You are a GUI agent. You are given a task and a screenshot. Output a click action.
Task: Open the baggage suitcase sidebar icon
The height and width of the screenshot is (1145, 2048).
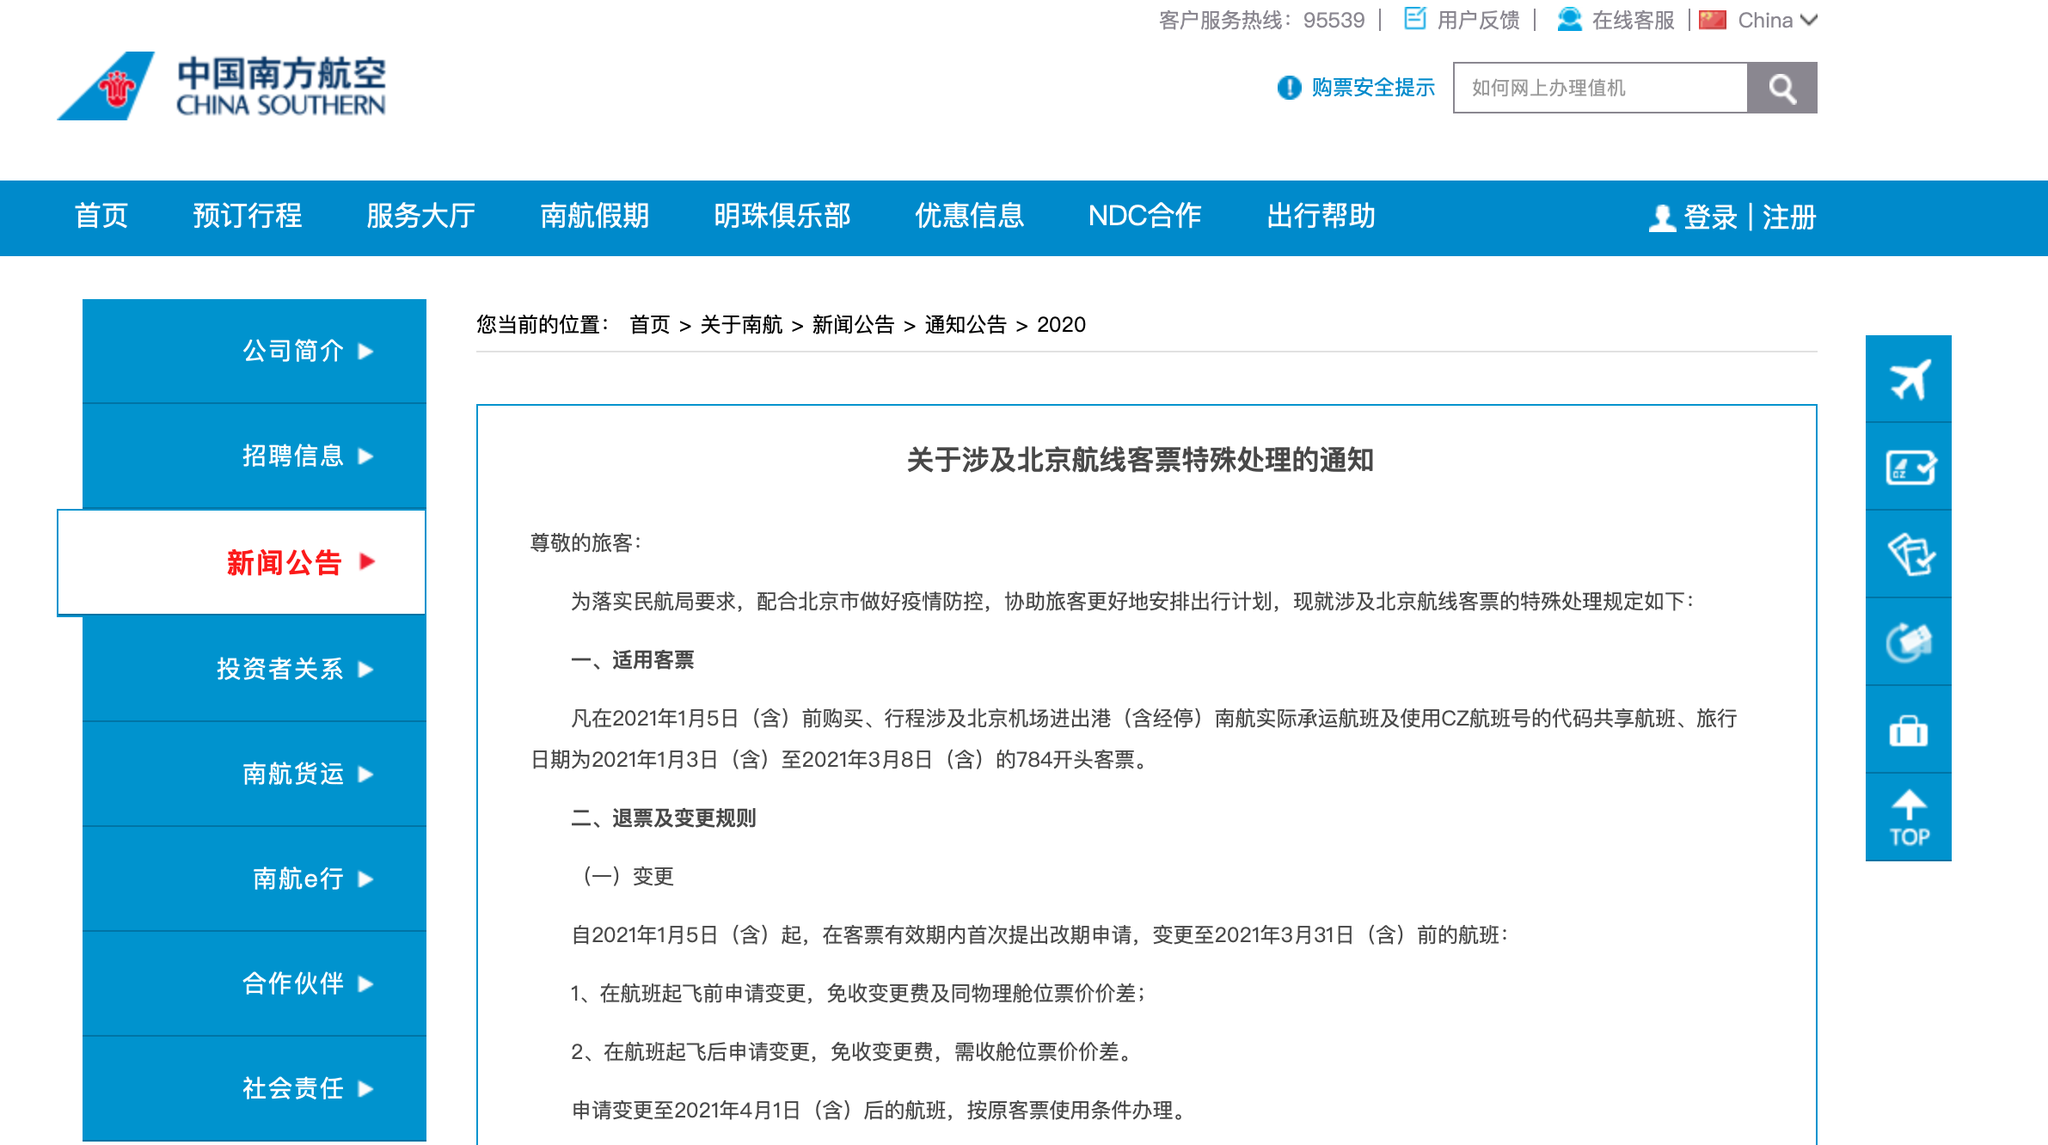(1909, 730)
